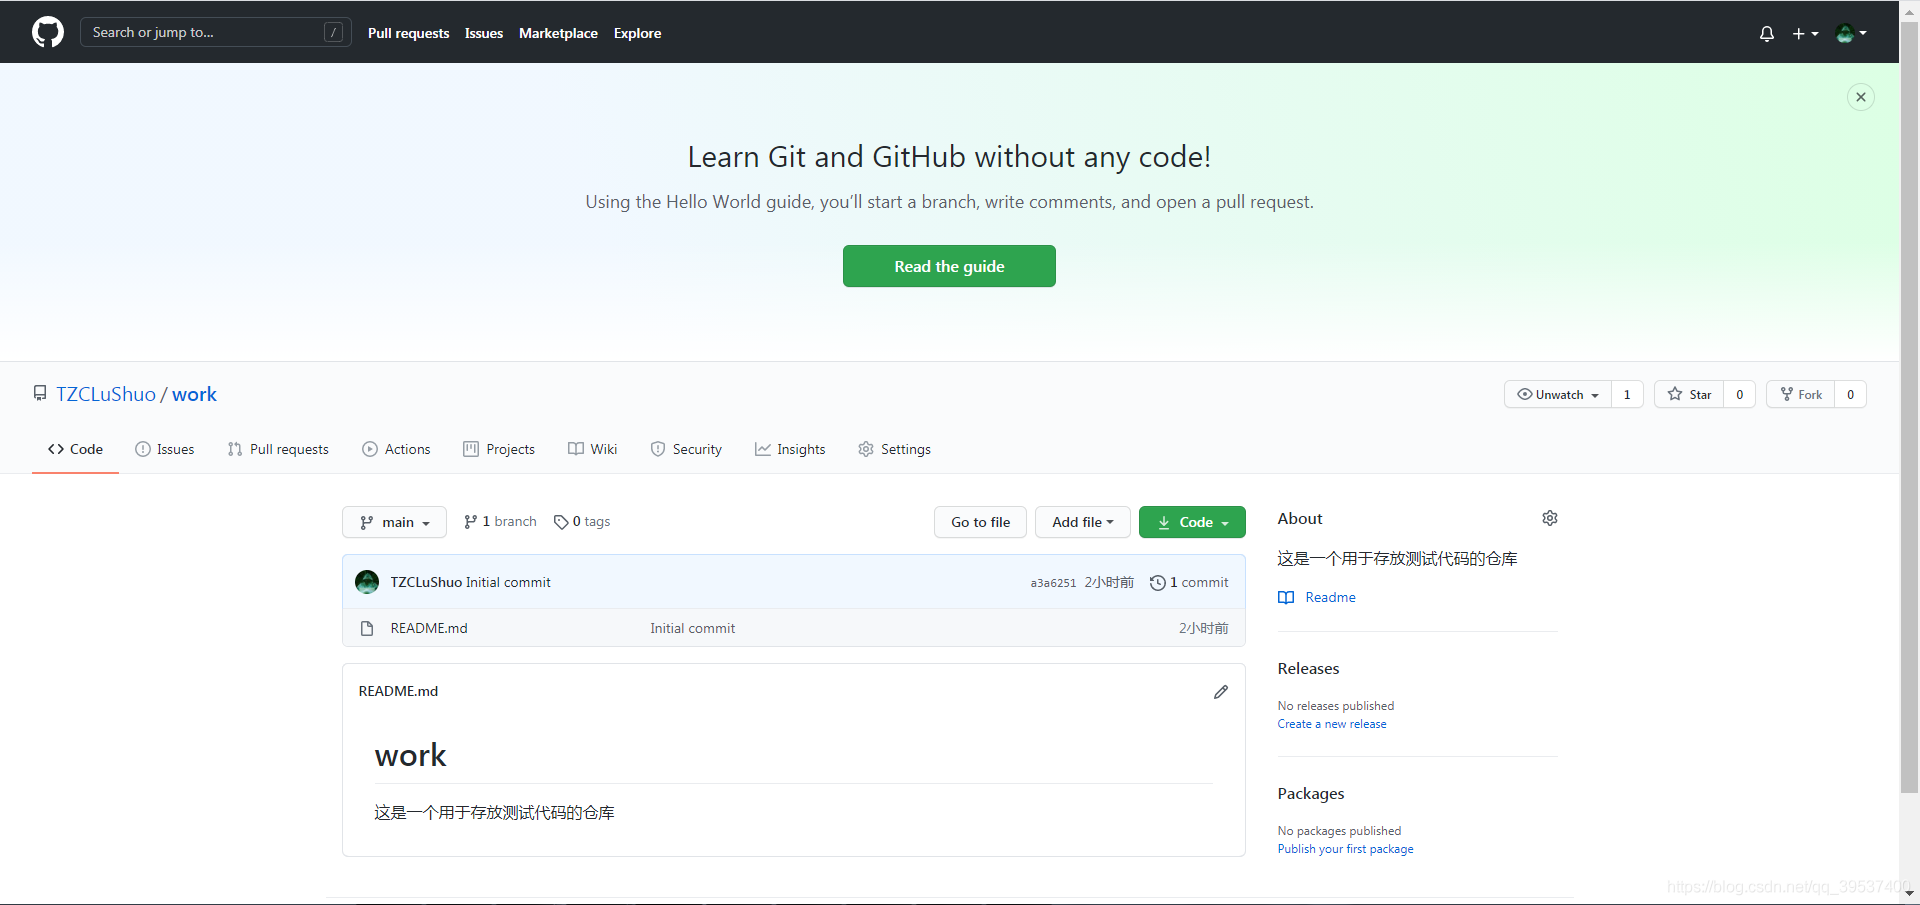Edit repository details with the About gear

(1550, 518)
